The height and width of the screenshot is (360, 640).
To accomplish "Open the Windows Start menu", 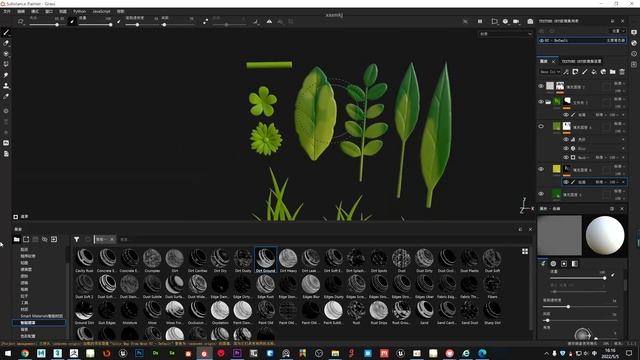I will [8, 353].
